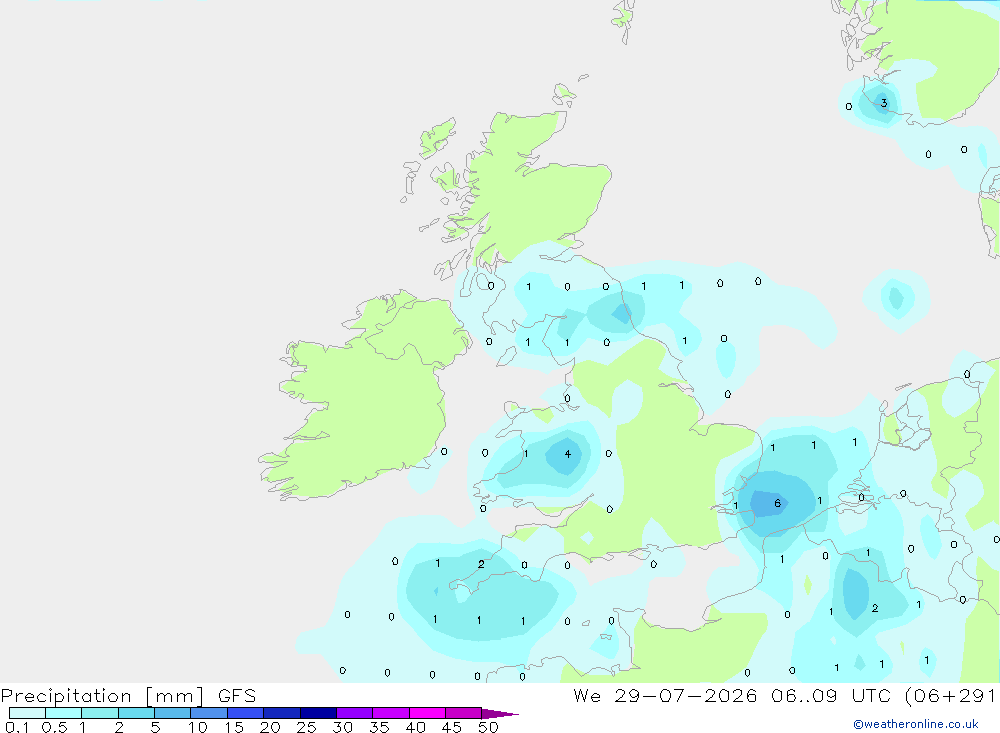Viewport: 1000px width, 733px height.
Task: Select the 30–35 mm purple legend swatch
Action: [x=354, y=713]
